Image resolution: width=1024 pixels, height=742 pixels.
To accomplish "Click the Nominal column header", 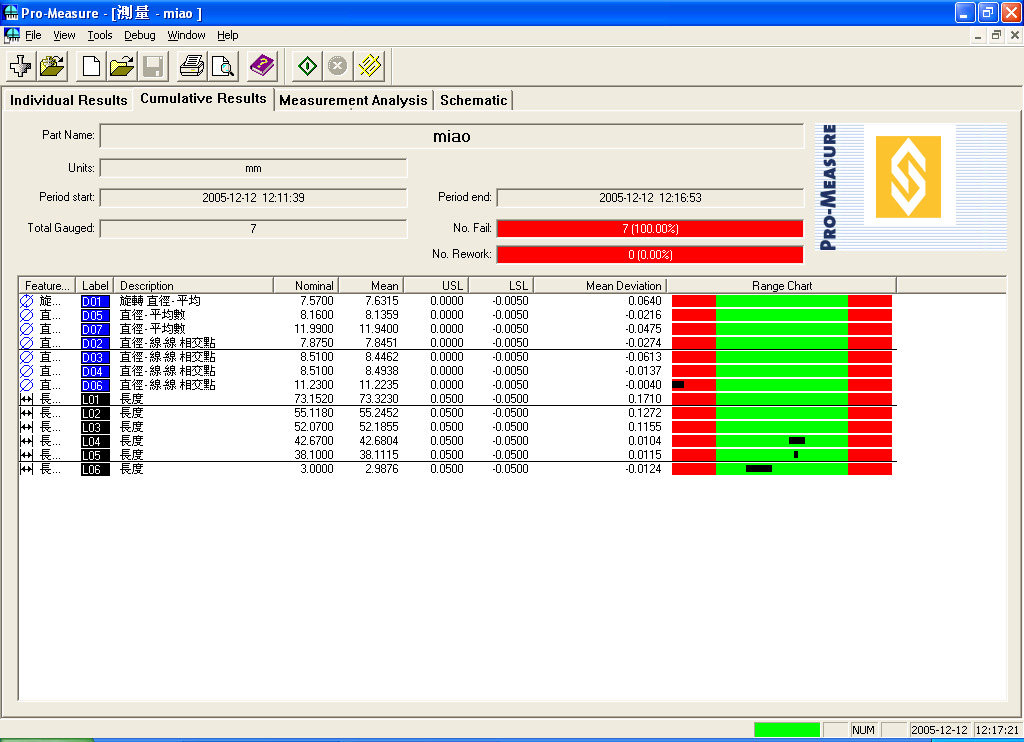I will 306,286.
